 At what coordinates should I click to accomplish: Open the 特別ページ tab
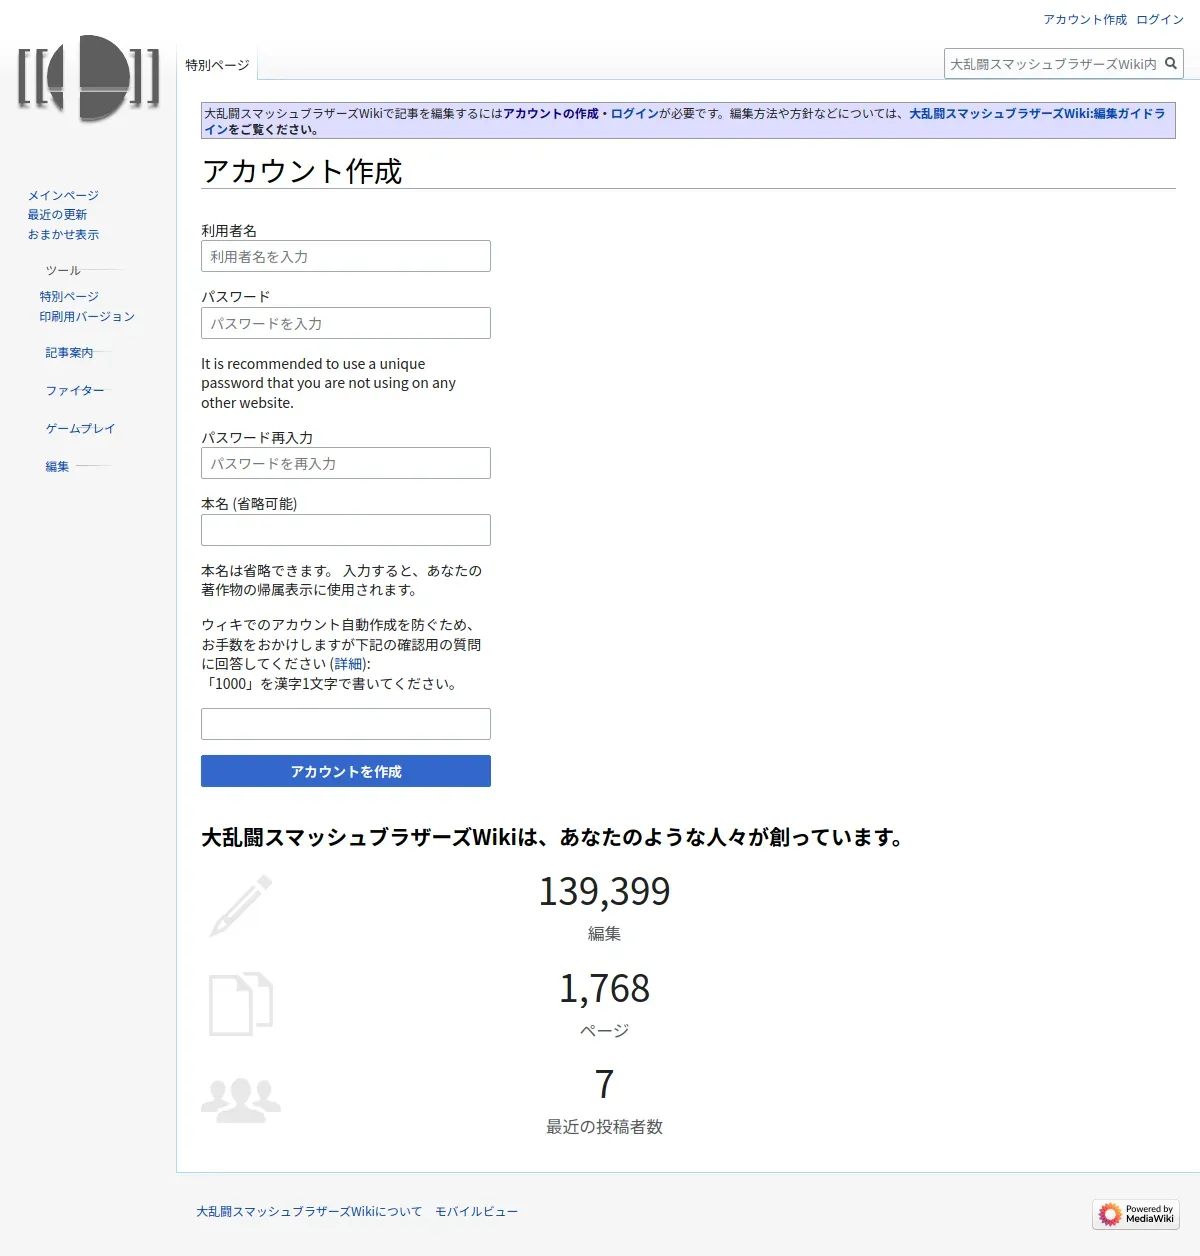(217, 65)
